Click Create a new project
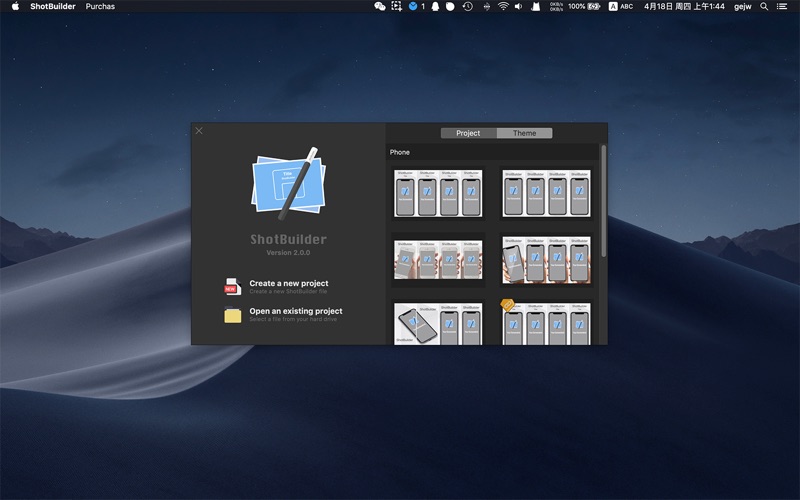The image size is (800, 500). pos(288,284)
